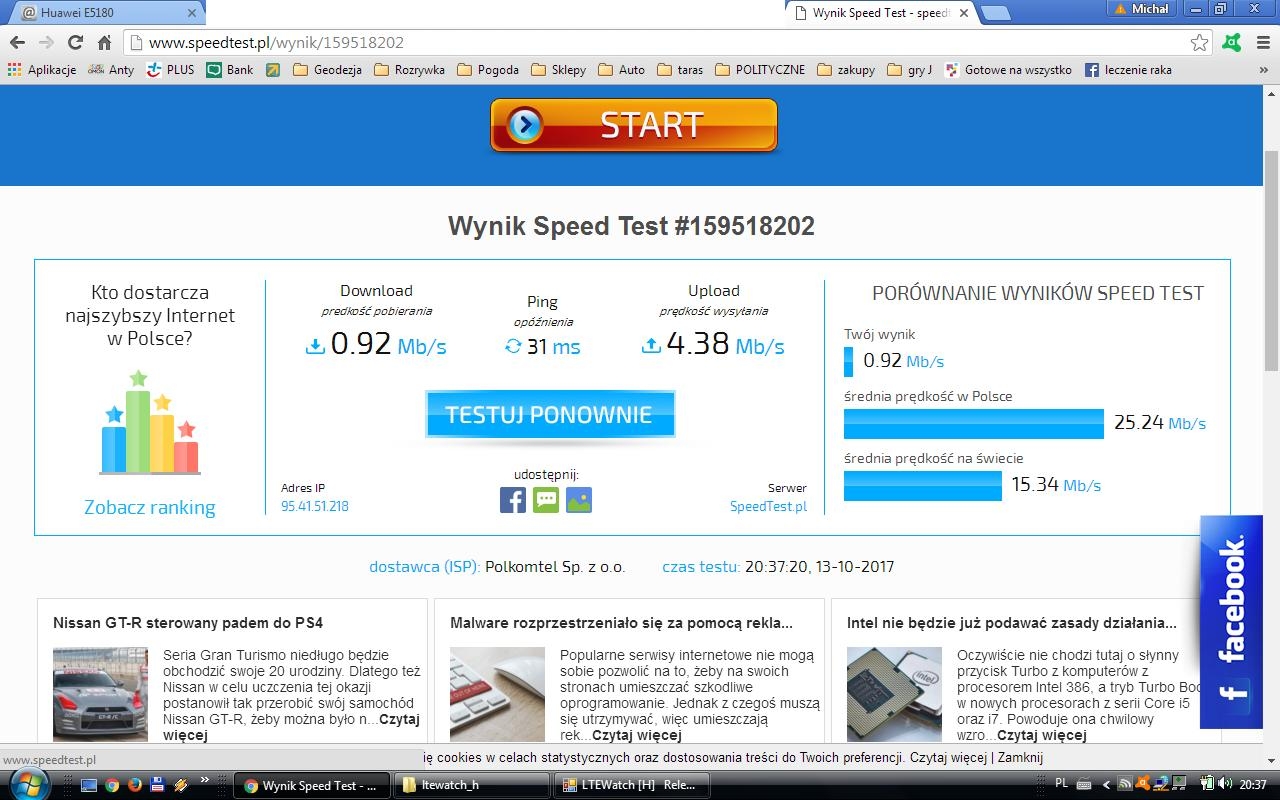This screenshot has height=800, width=1280.
Task: Open the Bank bookmark
Action: click(x=230, y=70)
